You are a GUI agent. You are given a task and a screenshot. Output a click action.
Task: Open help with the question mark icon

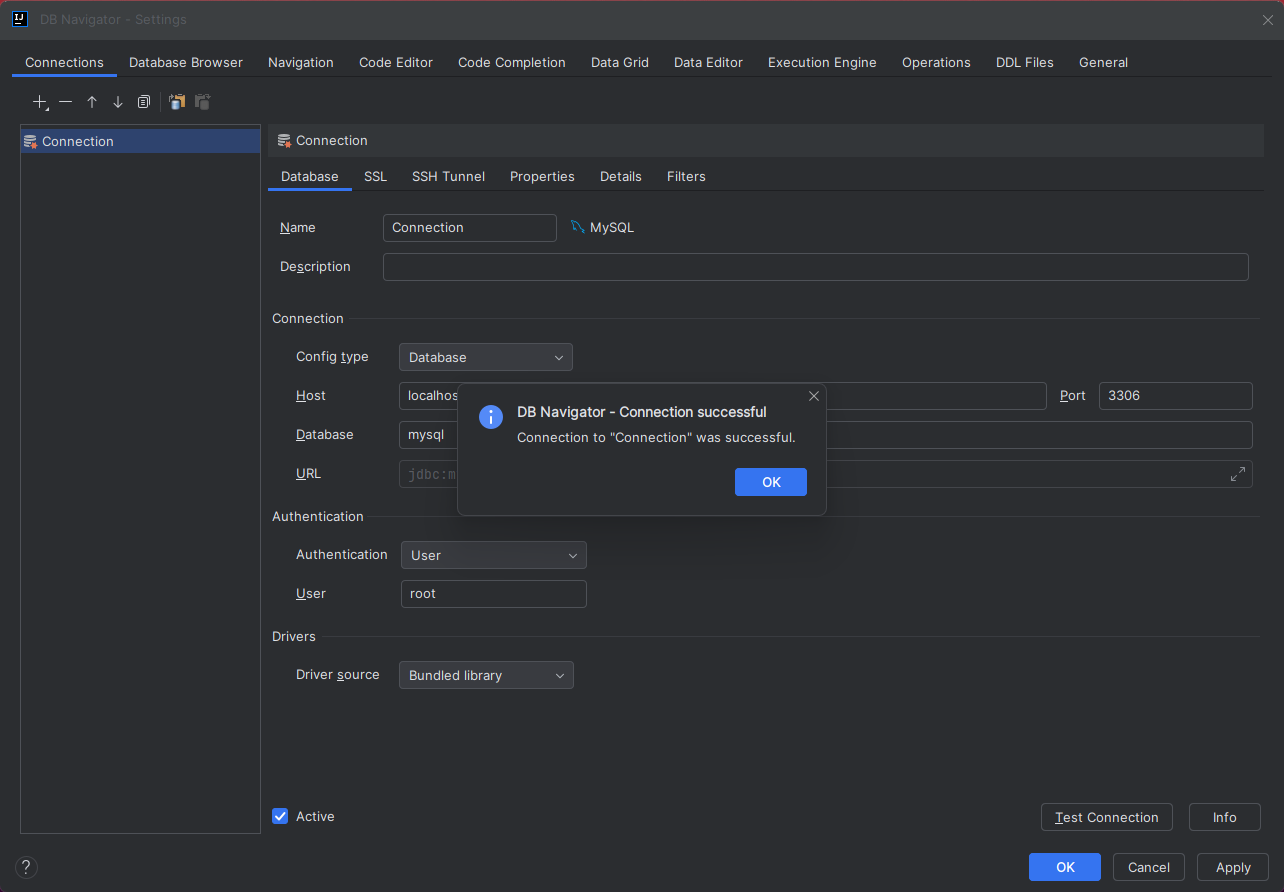(x=27, y=867)
